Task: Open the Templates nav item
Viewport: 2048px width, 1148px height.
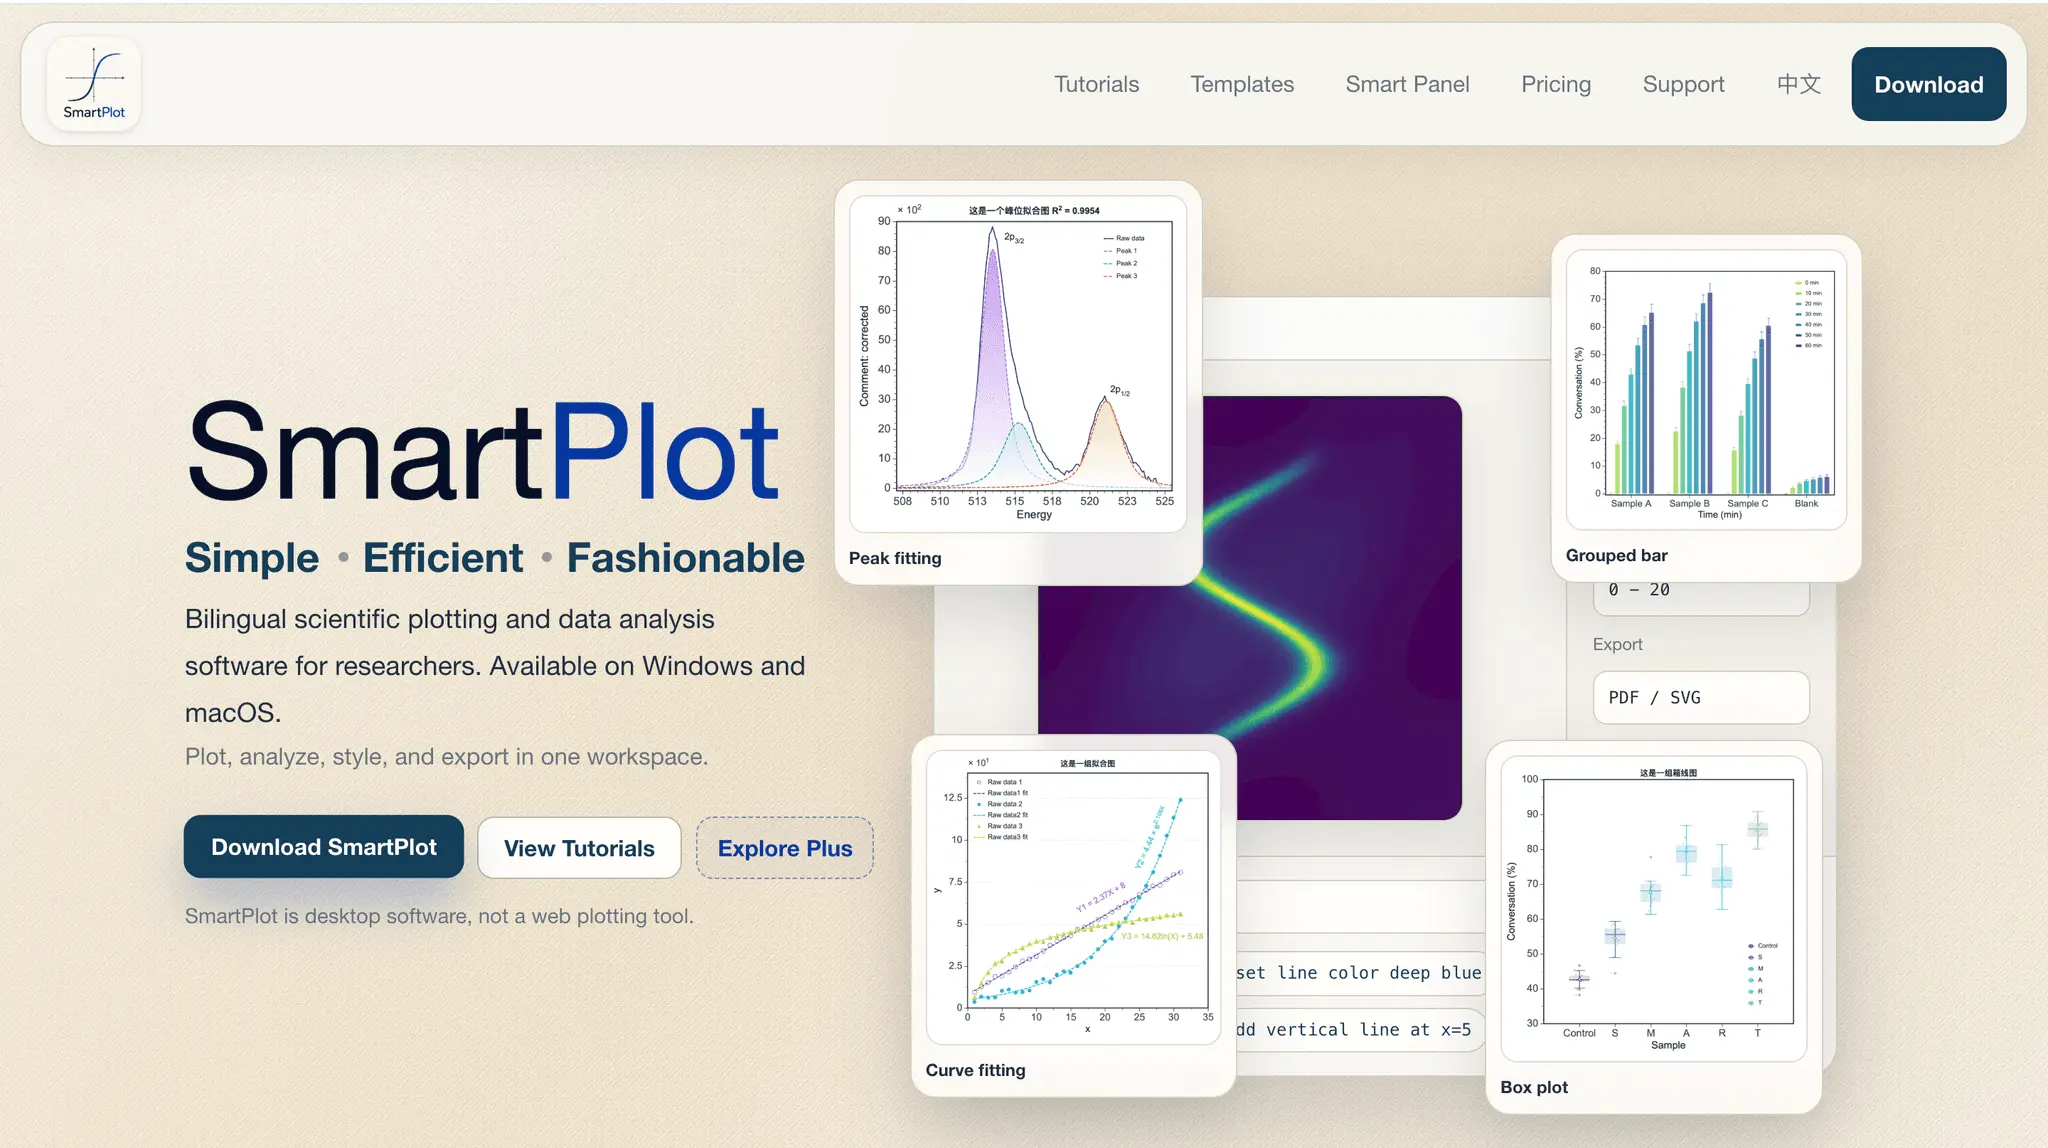Action: [x=1242, y=84]
